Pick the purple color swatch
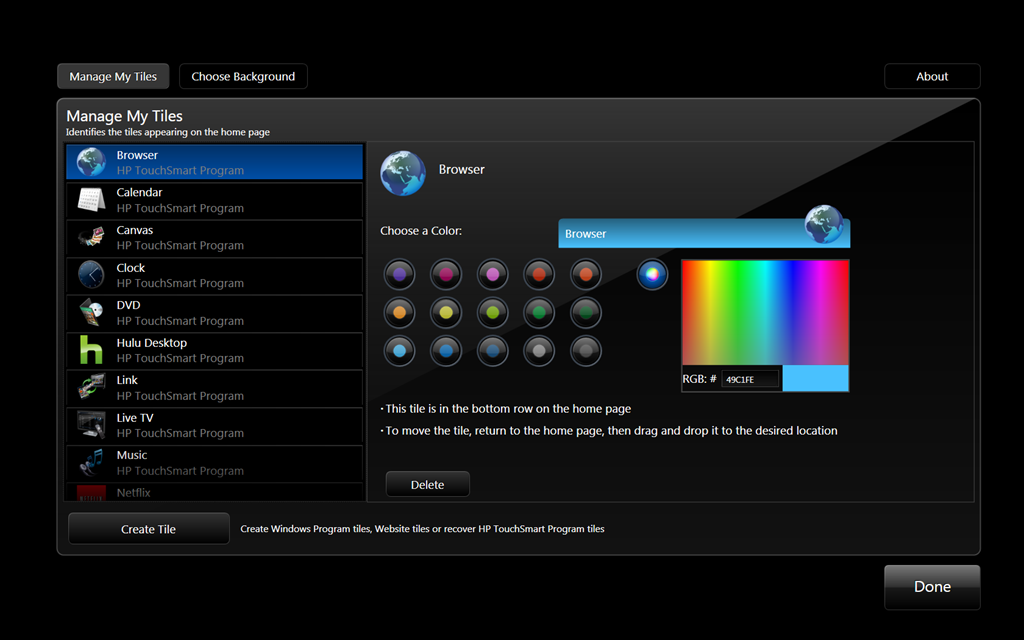Viewport: 1024px width, 640px height. coord(399,274)
